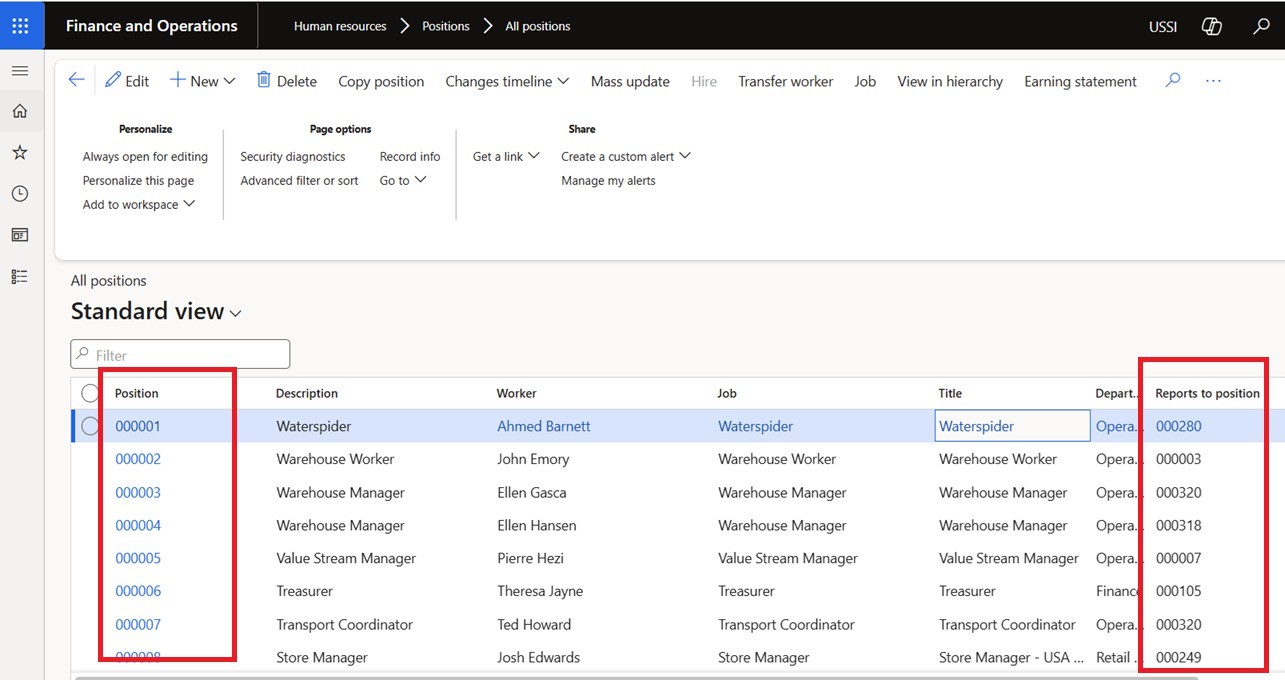Open the Changes timeline dropdown

(x=507, y=81)
